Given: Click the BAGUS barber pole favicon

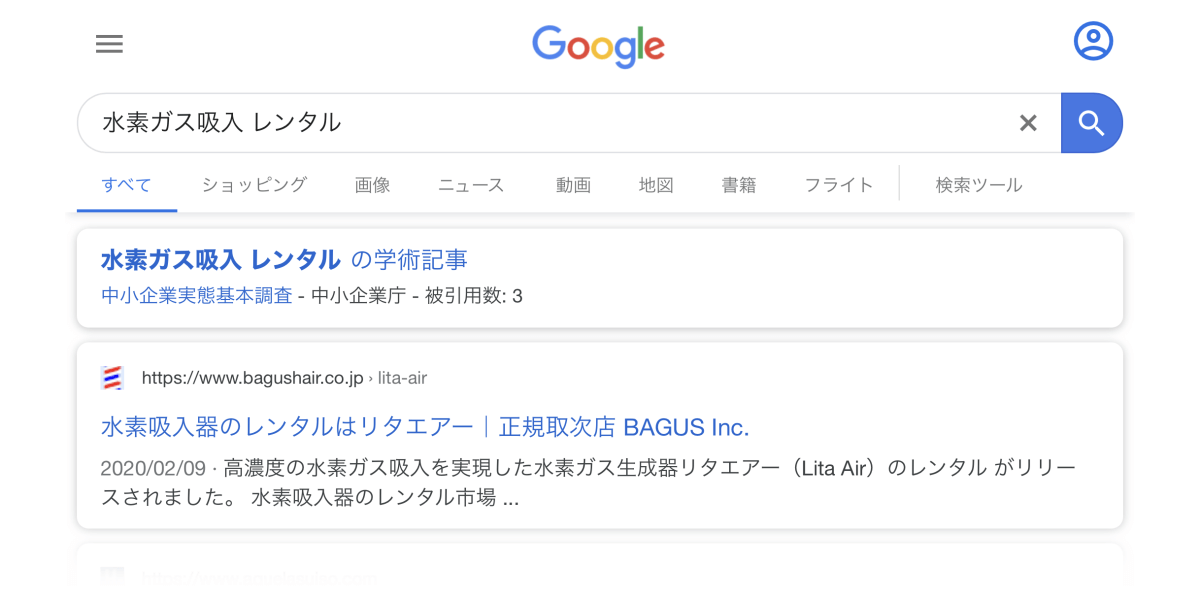Looking at the screenshot, I should tap(113, 378).
